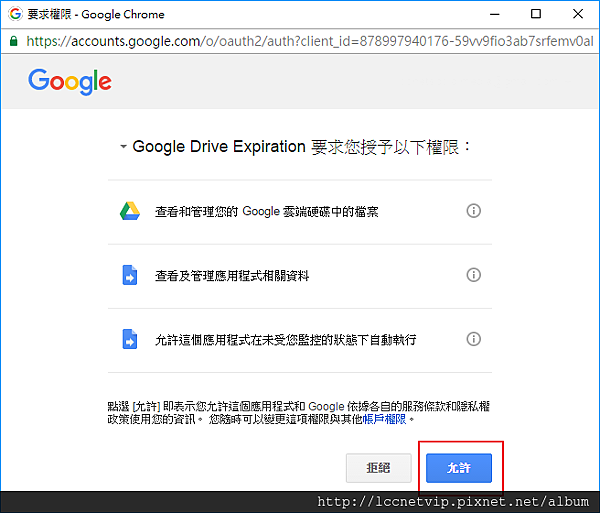
Task: Close the 要求權限 popup window
Action: coord(580,14)
